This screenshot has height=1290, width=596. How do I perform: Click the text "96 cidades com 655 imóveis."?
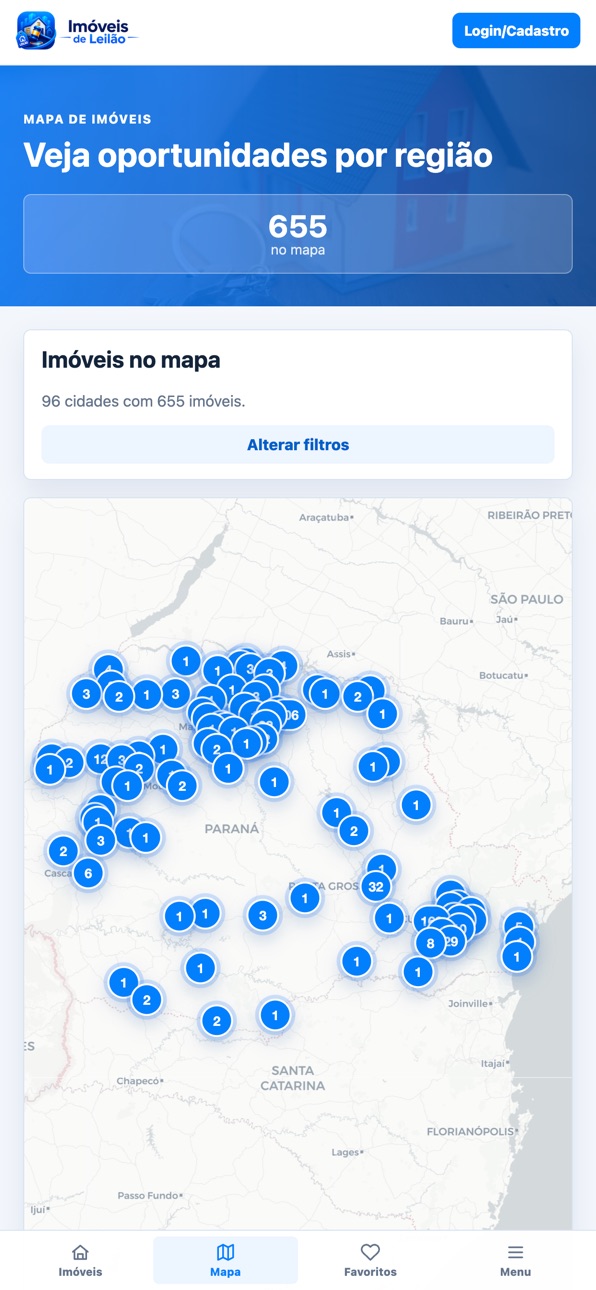point(143,401)
